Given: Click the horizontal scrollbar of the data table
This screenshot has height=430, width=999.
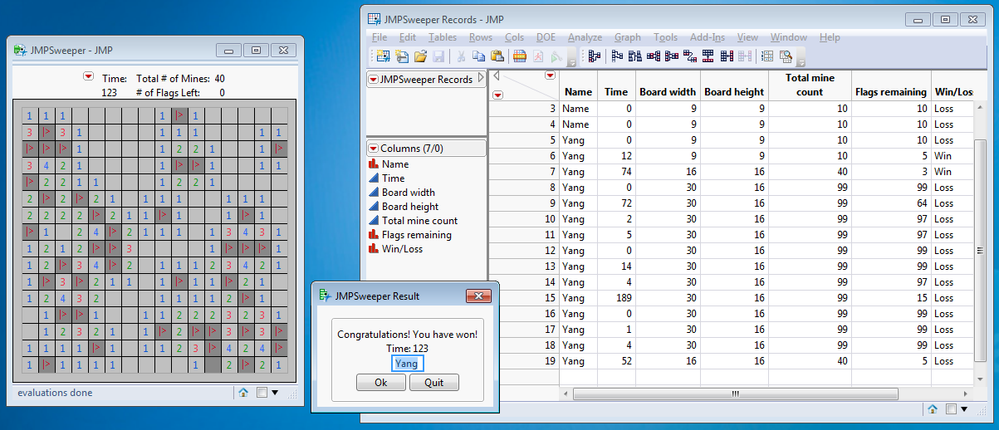Looking at the screenshot, I should tap(735, 394).
